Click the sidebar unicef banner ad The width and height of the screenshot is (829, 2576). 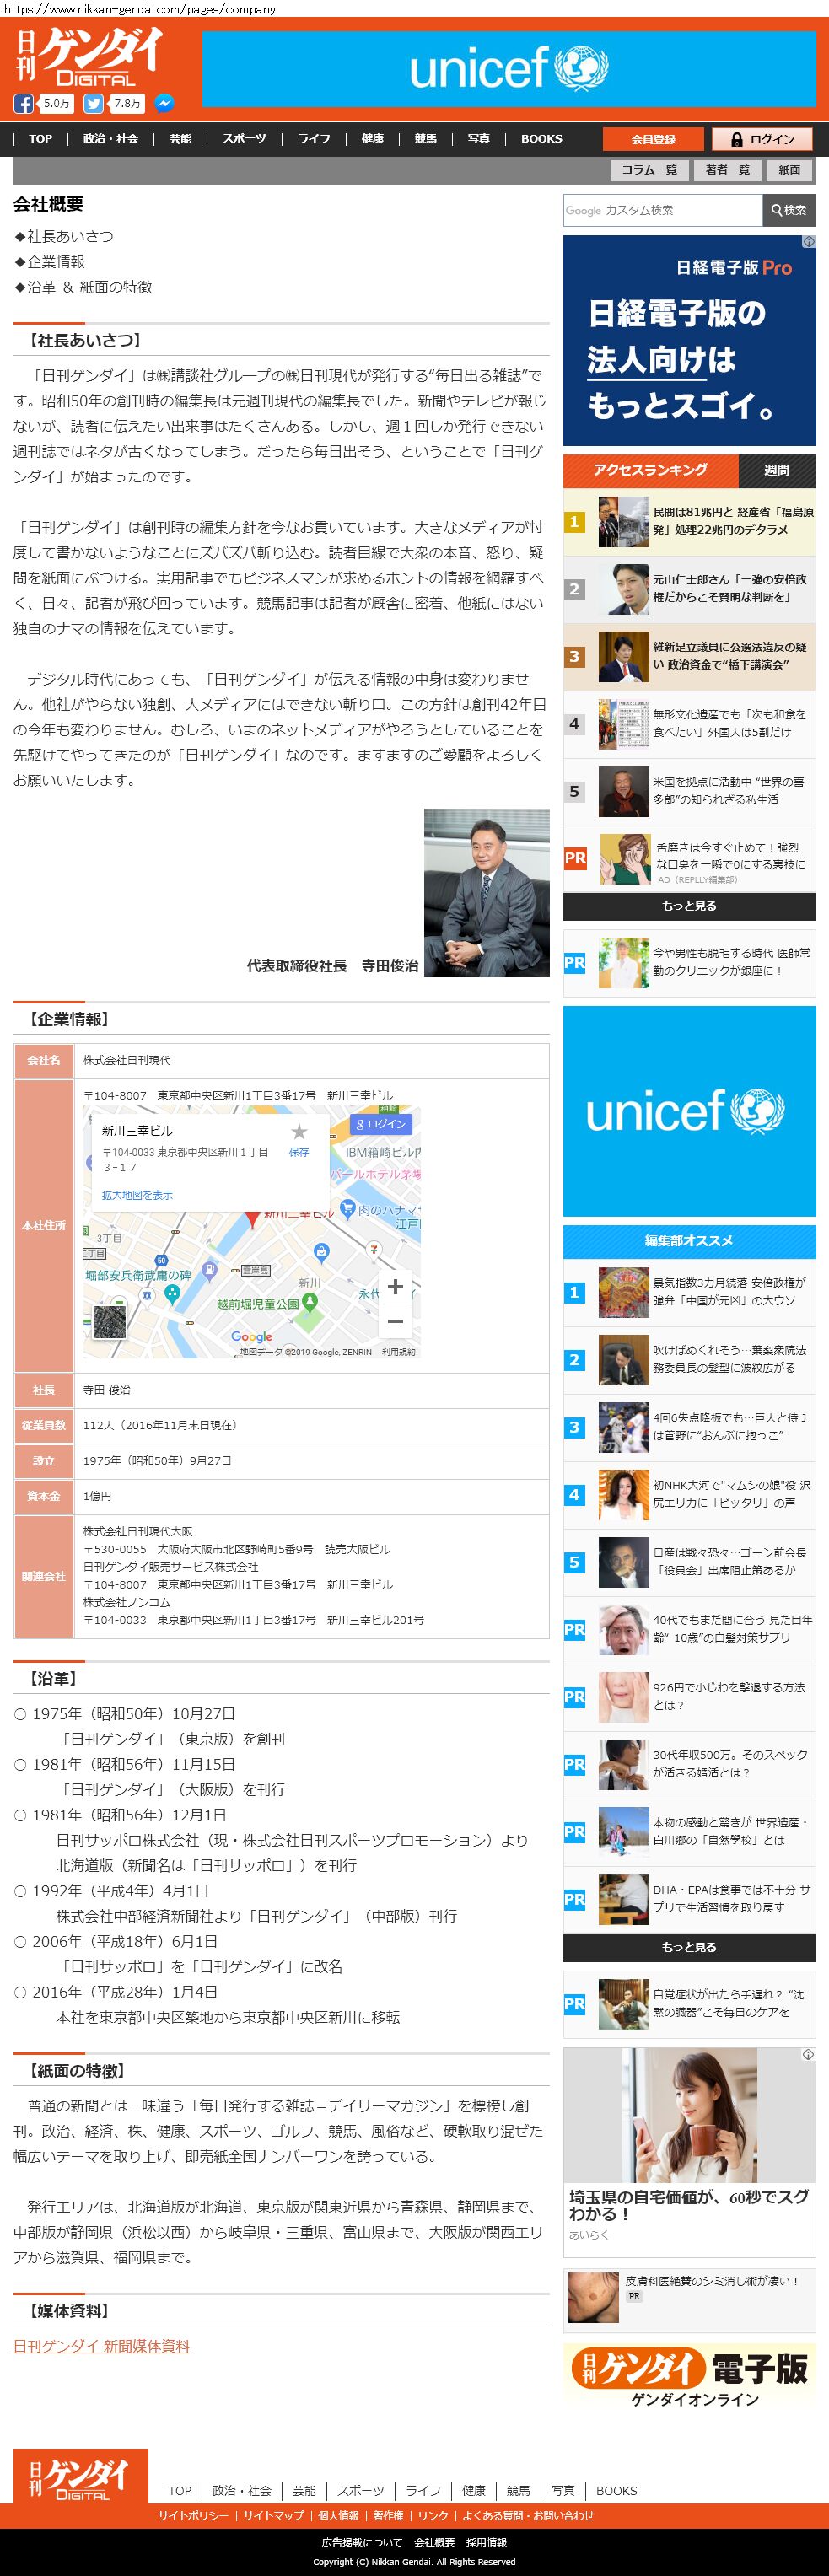(689, 1111)
